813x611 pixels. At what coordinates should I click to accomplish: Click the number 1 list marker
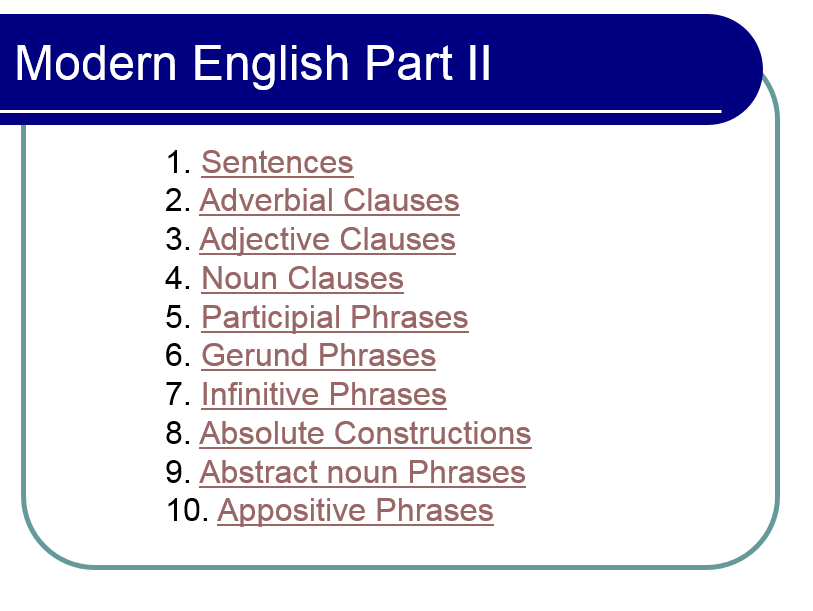tap(178, 162)
